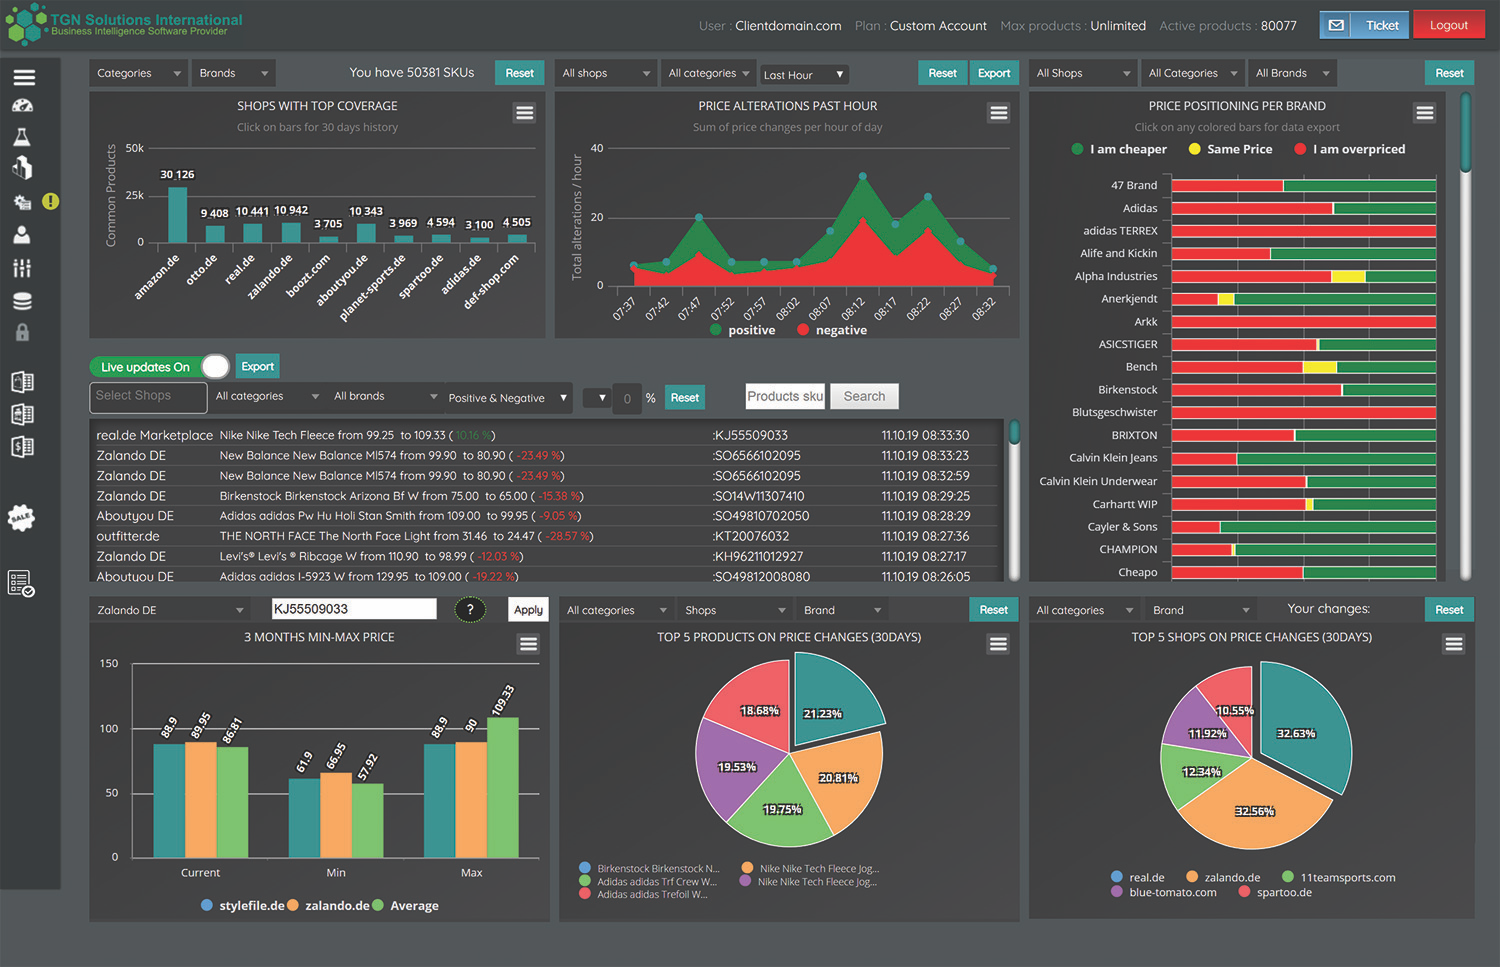Open the lab flask icon in sidebar
Screen dimensions: 1500x967
pyautogui.click(x=22, y=137)
